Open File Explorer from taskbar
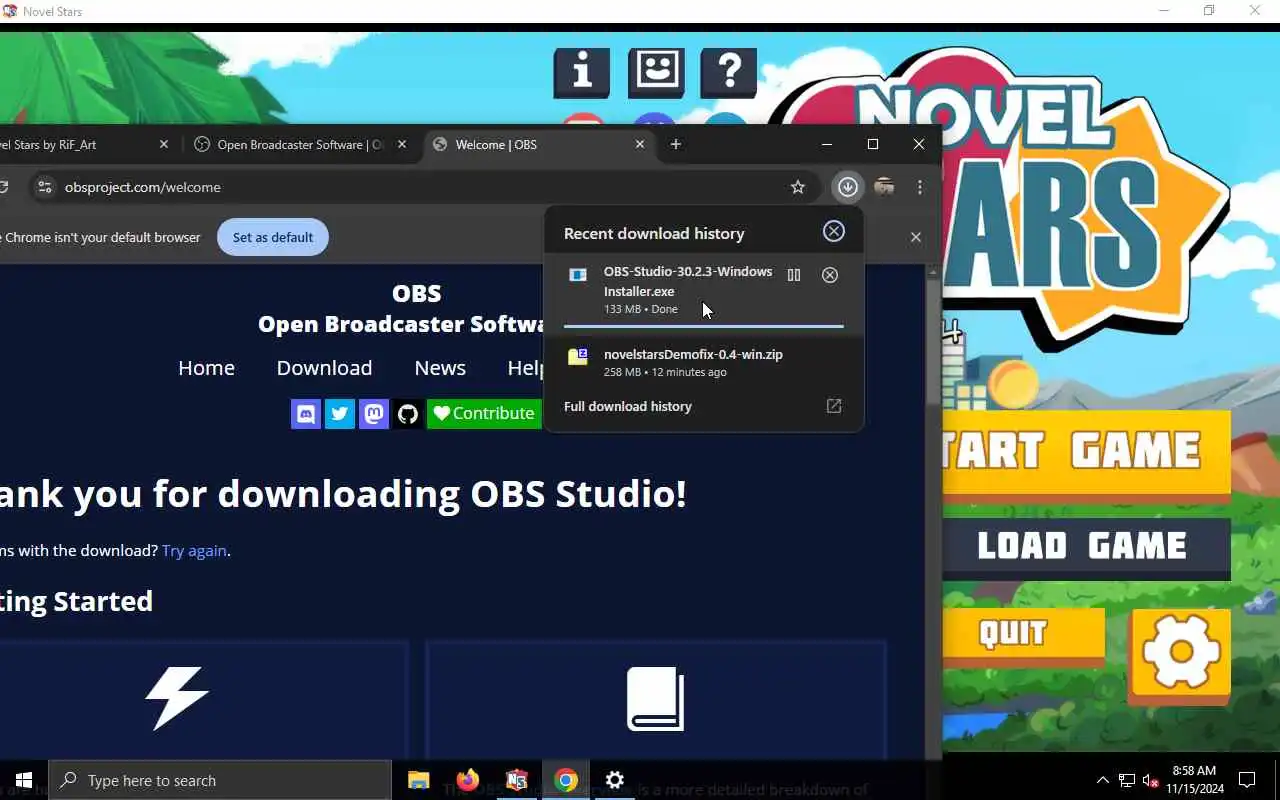The width and height of the screenshot is (1280, 800). pos(418,780)
